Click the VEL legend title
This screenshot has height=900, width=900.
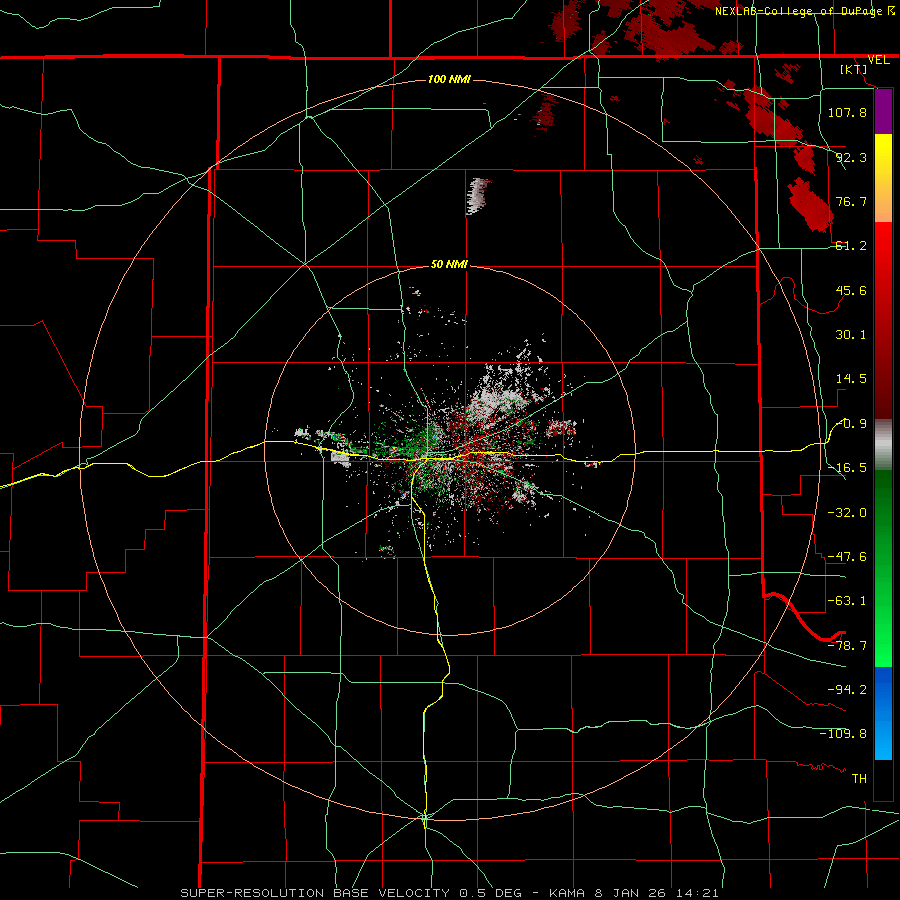pos(878,60)
